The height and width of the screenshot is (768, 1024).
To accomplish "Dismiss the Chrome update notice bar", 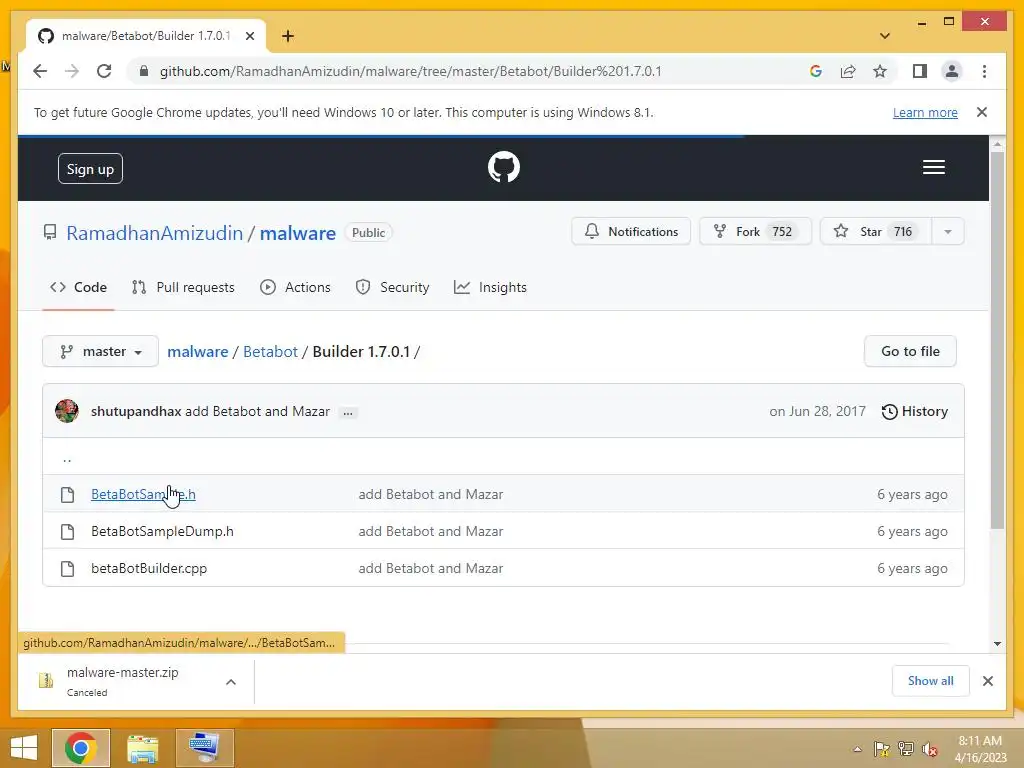I will [x=982, y=112].
